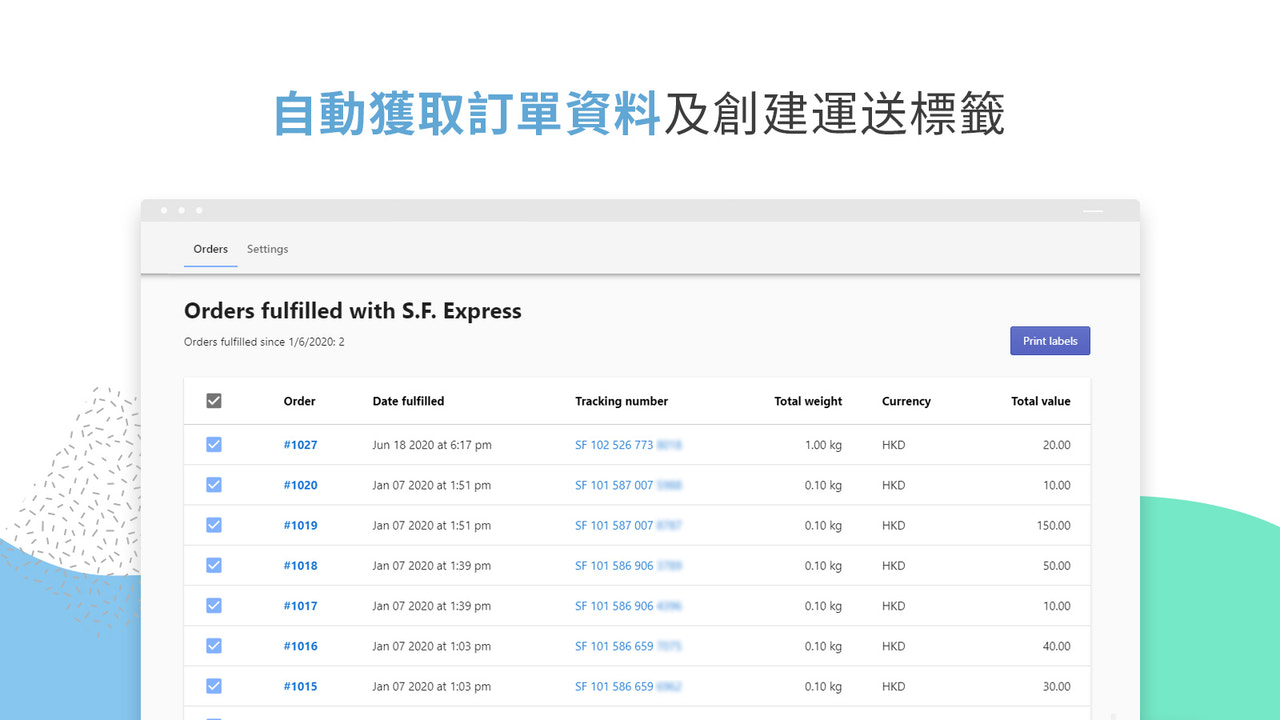Screen dimensions: 1280x720
Task: Select the 50.00 total value cell
Action: coord(1056,566)
